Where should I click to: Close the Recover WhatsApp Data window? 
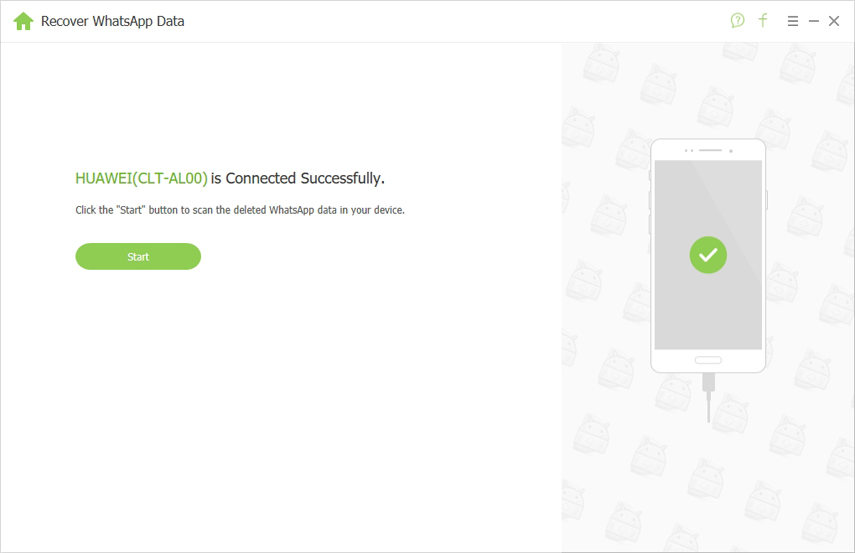coord(834,21)
